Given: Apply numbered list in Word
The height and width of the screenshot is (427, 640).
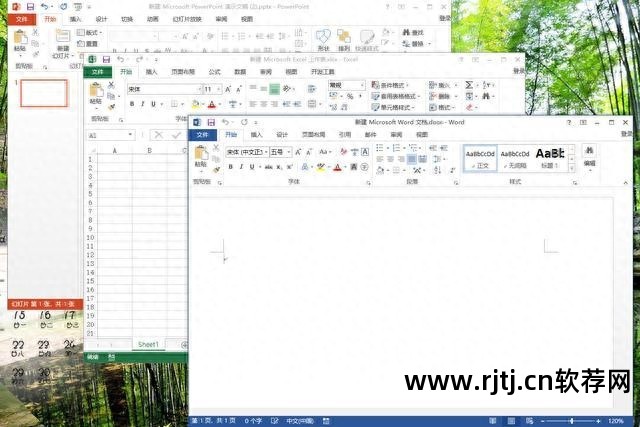Looking at the screenshot, I should coord(396,148).
